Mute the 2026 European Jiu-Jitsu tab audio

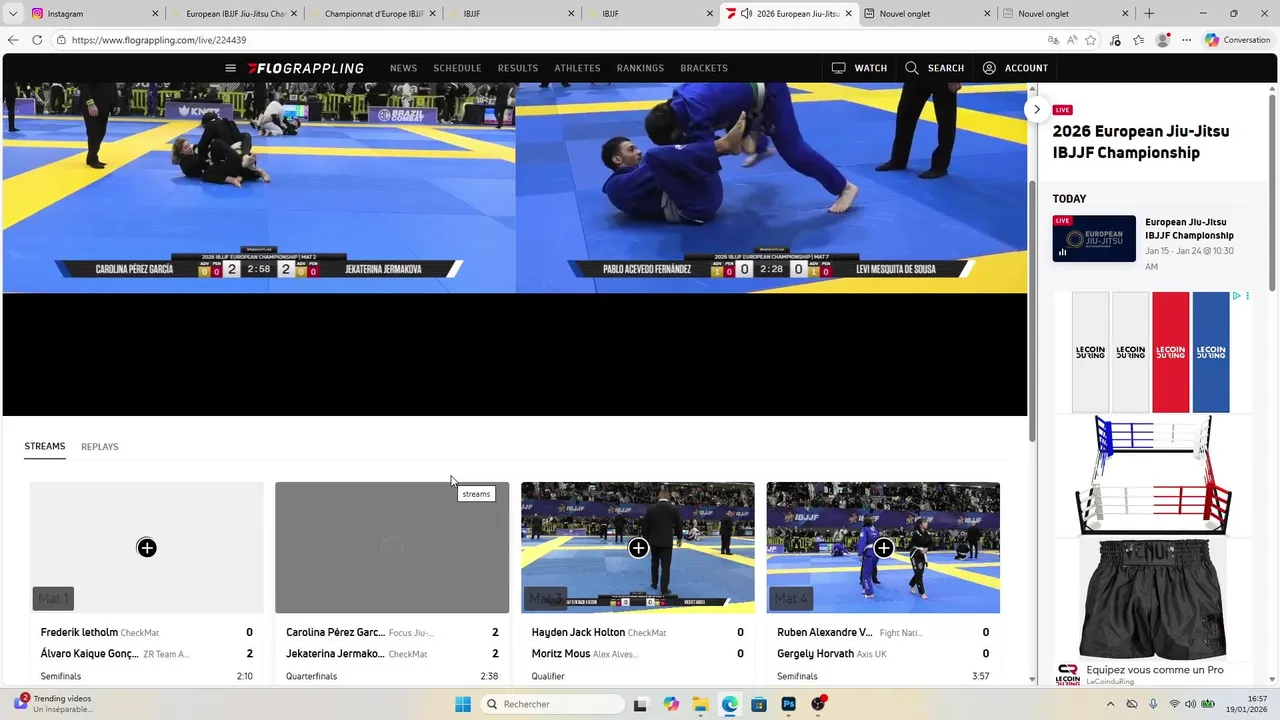pyautogui.click(x=746, y=14)
